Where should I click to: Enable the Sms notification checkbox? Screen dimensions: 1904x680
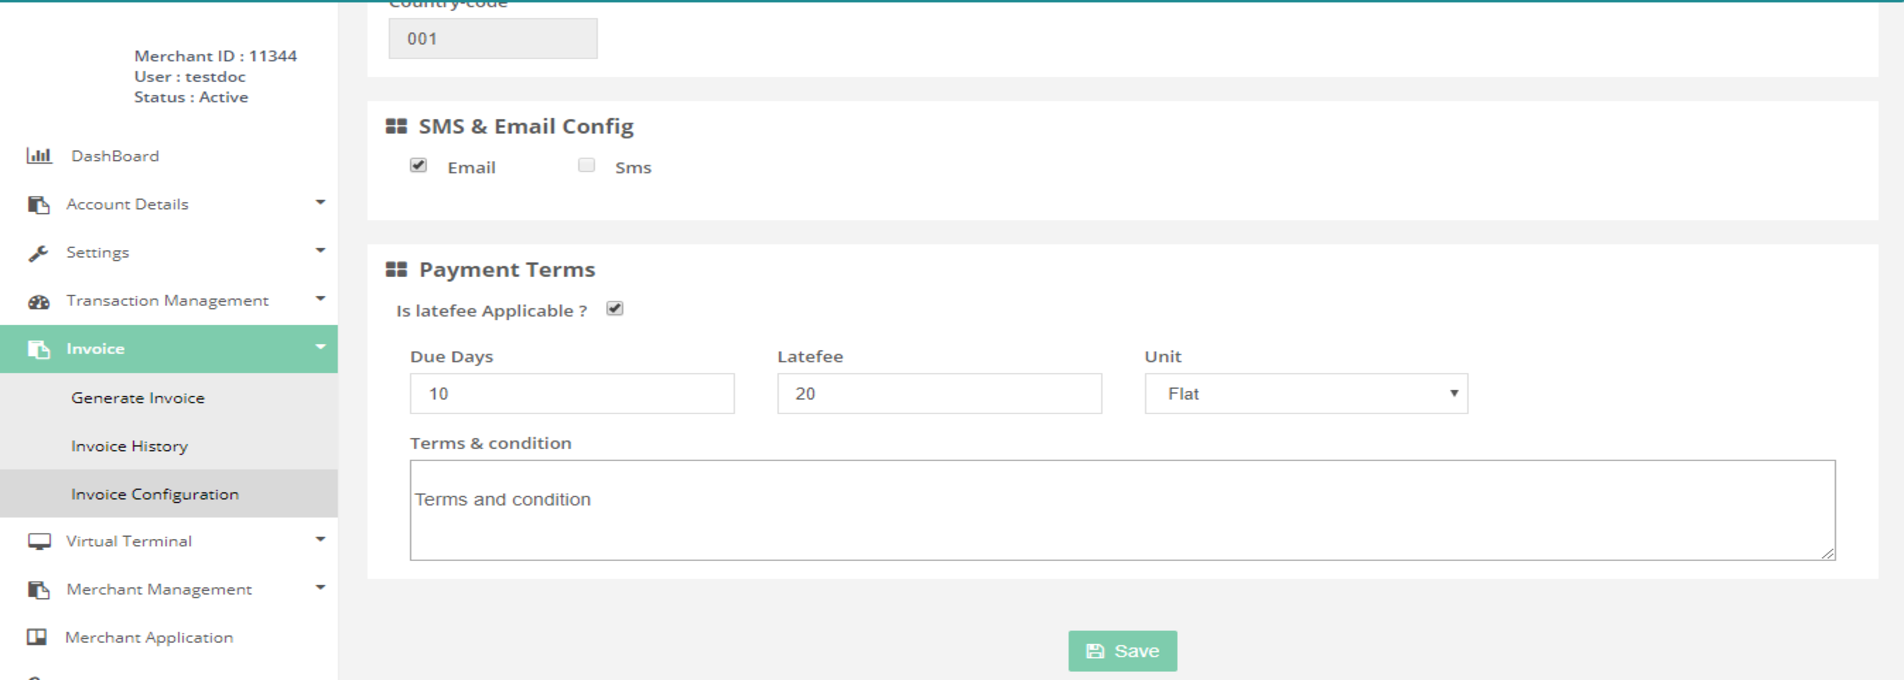click(586, 165)
